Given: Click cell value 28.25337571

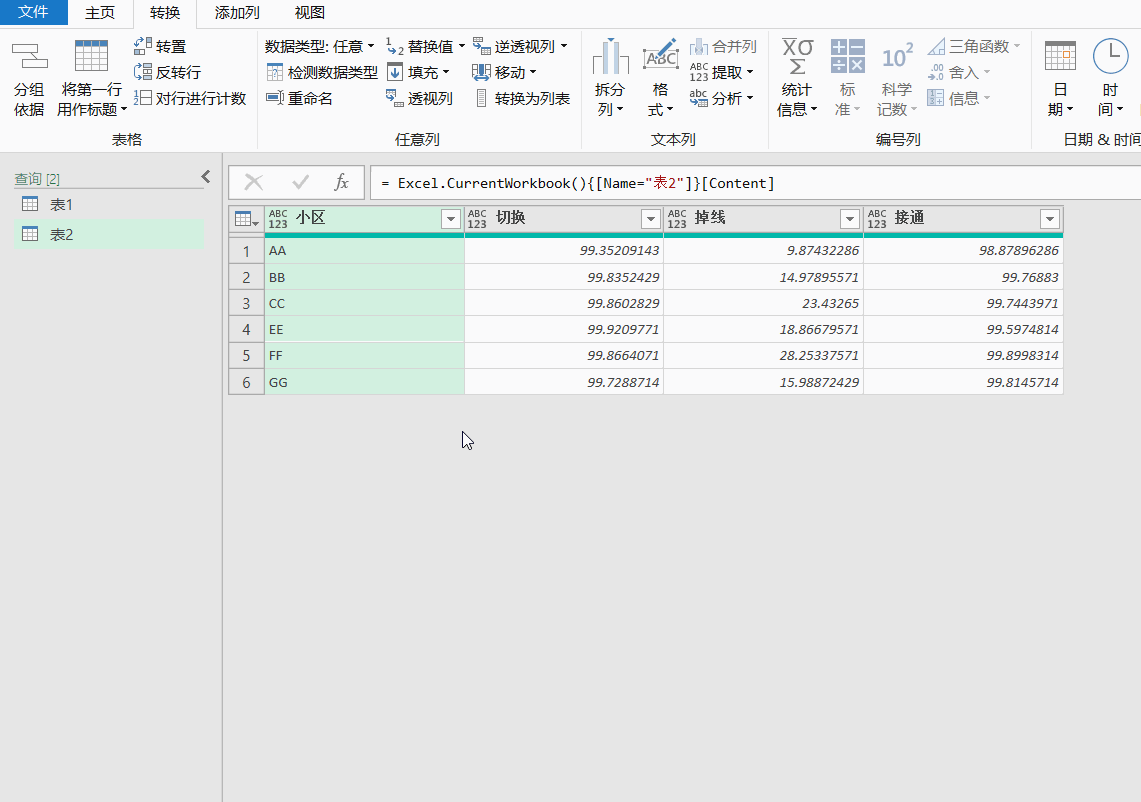Looking at the screenshot, I should [763, 356].
